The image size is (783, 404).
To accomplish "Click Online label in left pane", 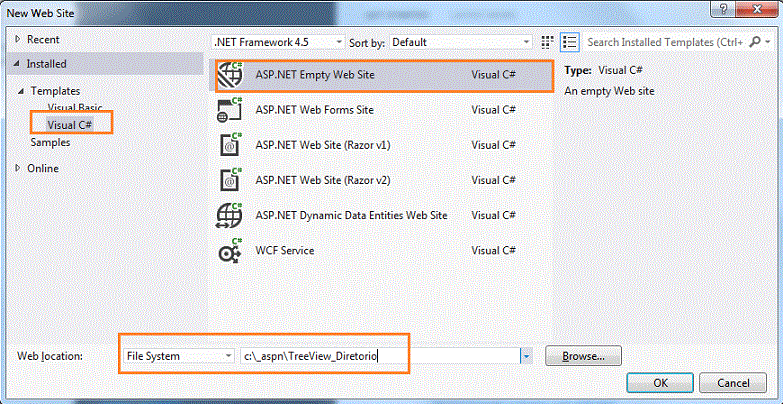I will (x=43, y=168).
